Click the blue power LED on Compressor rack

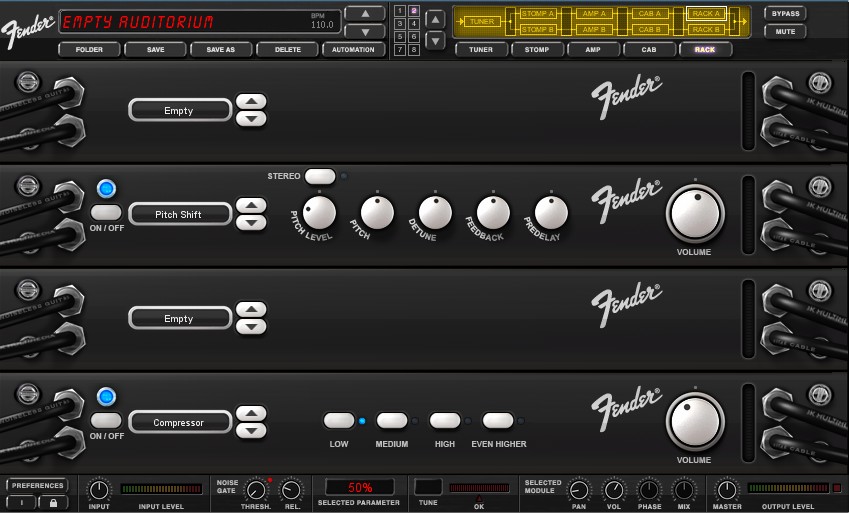pyautogui.click(x=106, y=397)
